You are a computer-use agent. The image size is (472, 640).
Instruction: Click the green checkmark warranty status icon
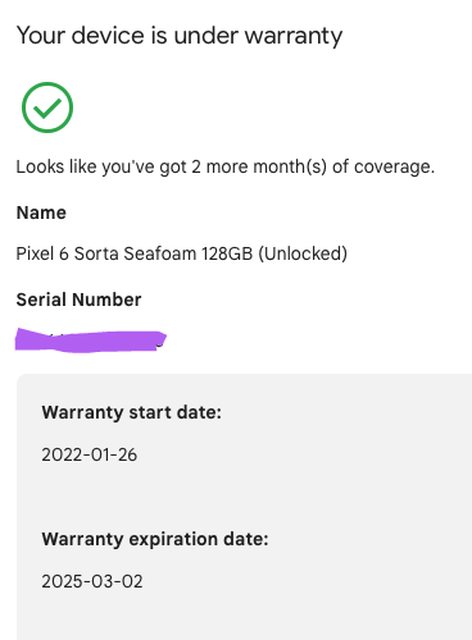coord(47,107)
